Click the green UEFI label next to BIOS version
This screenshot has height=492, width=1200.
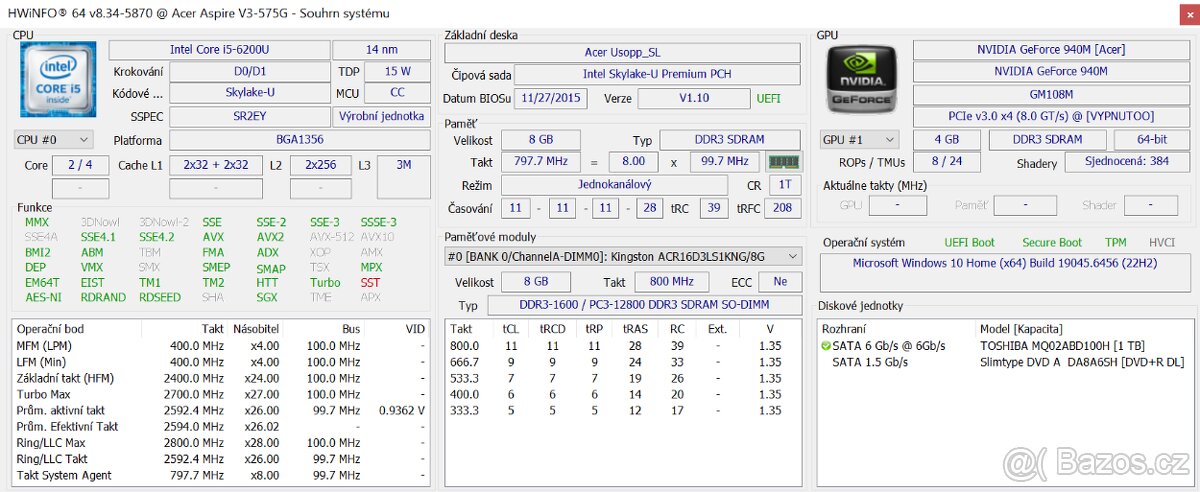(x=768, y=99)
